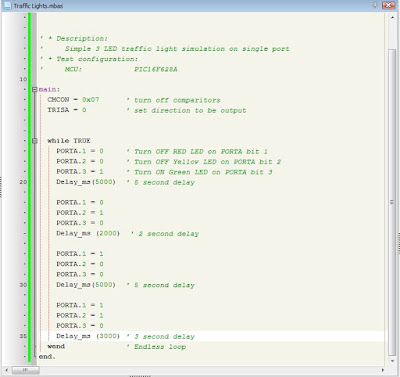Click the pin icon in title bar
This screenshot has height=377, width=400.
tap(375, 5)
